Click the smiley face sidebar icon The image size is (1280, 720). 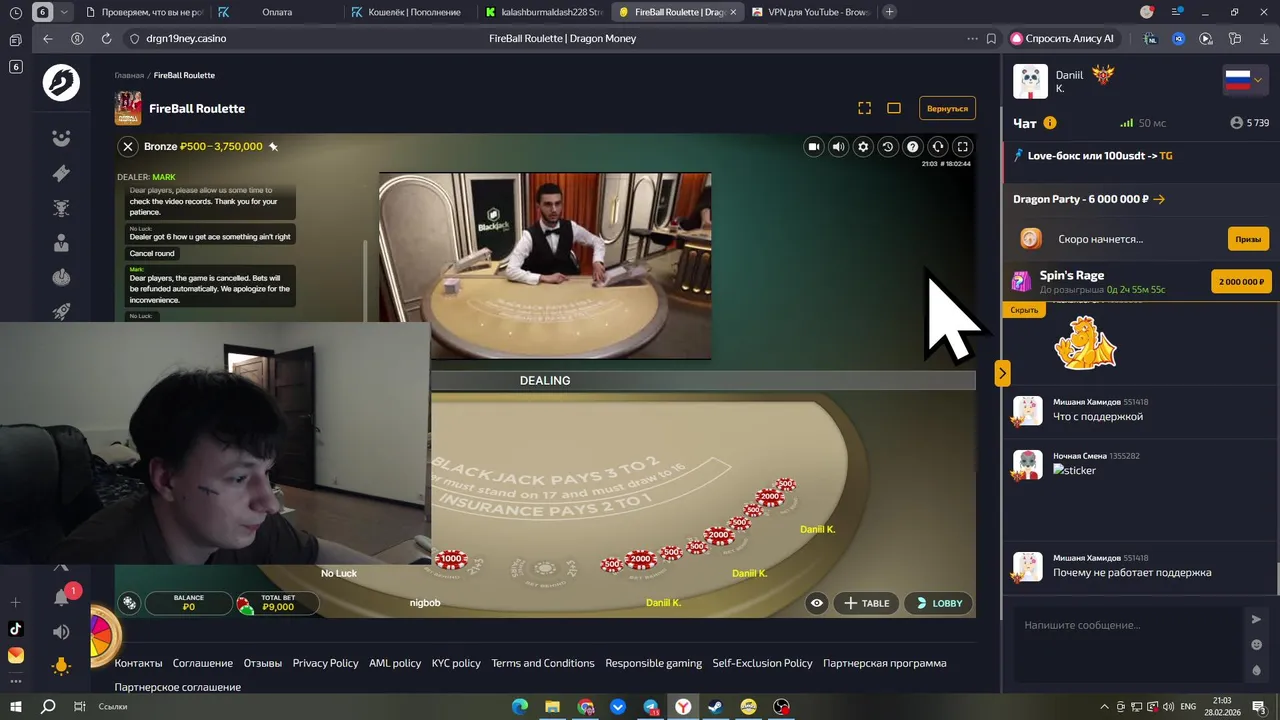point(61,138)
